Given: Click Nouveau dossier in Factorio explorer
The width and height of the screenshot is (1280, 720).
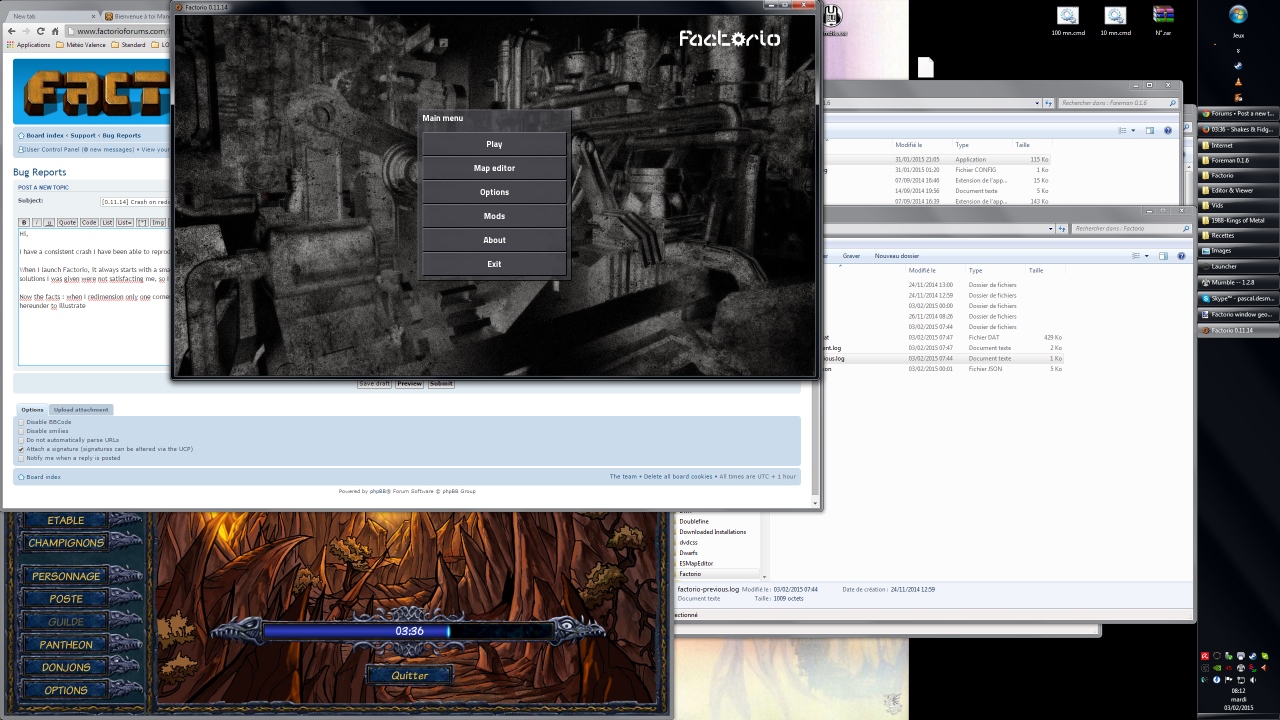Looking at the screenshot, I should click(x=897, y=256).
